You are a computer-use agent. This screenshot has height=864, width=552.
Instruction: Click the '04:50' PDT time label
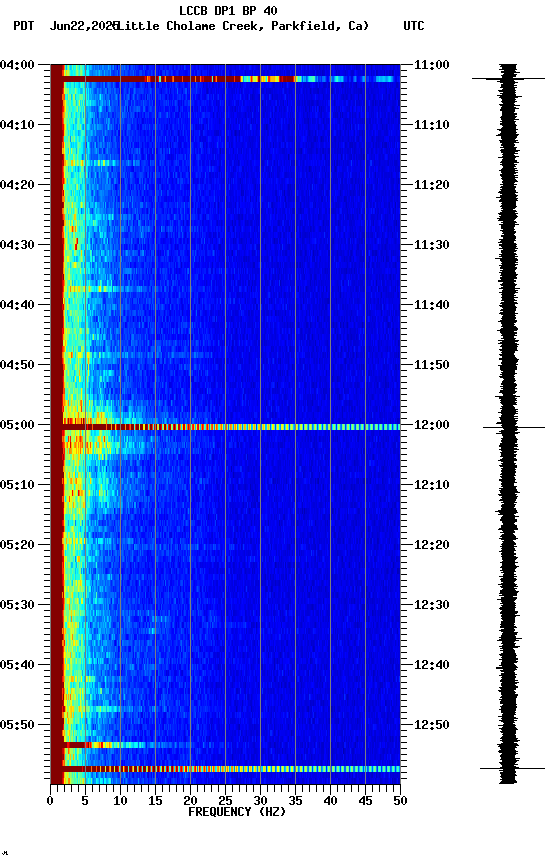pyautogui.click(x=17, y=365)
